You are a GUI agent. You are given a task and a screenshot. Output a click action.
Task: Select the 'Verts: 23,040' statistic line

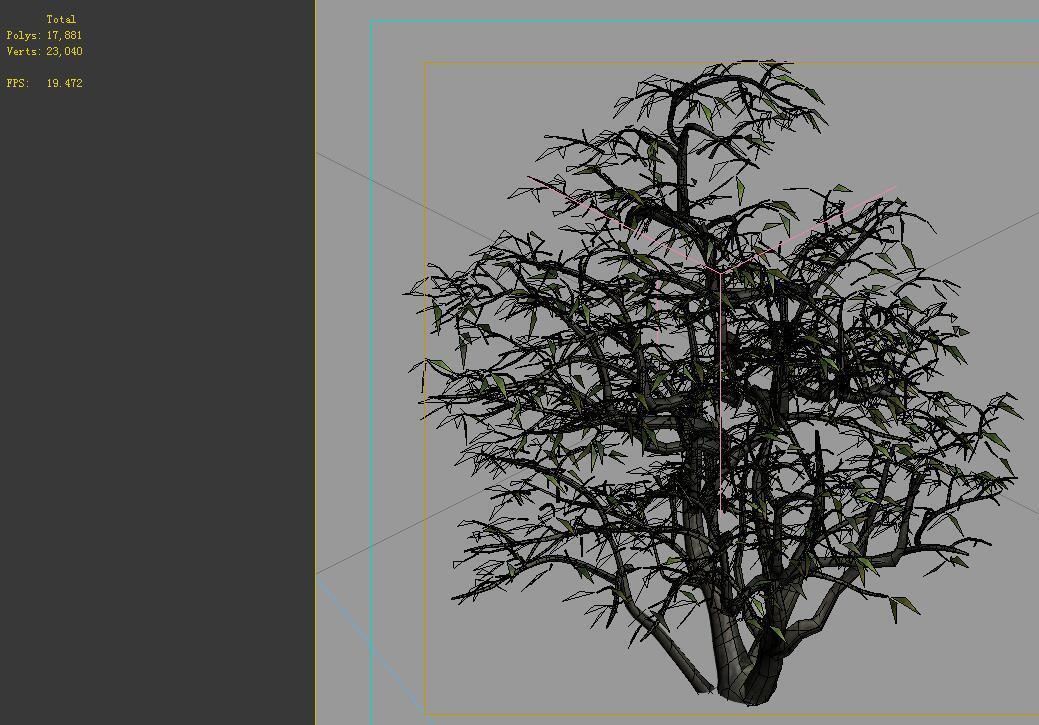pyautogui.click(x=44, y=51)
